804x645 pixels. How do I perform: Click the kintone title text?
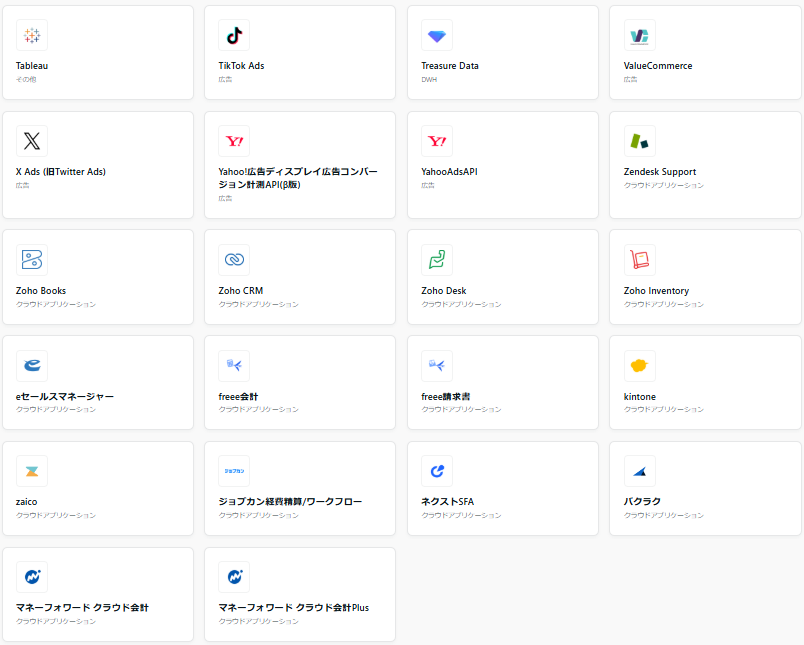click(639, 396)
